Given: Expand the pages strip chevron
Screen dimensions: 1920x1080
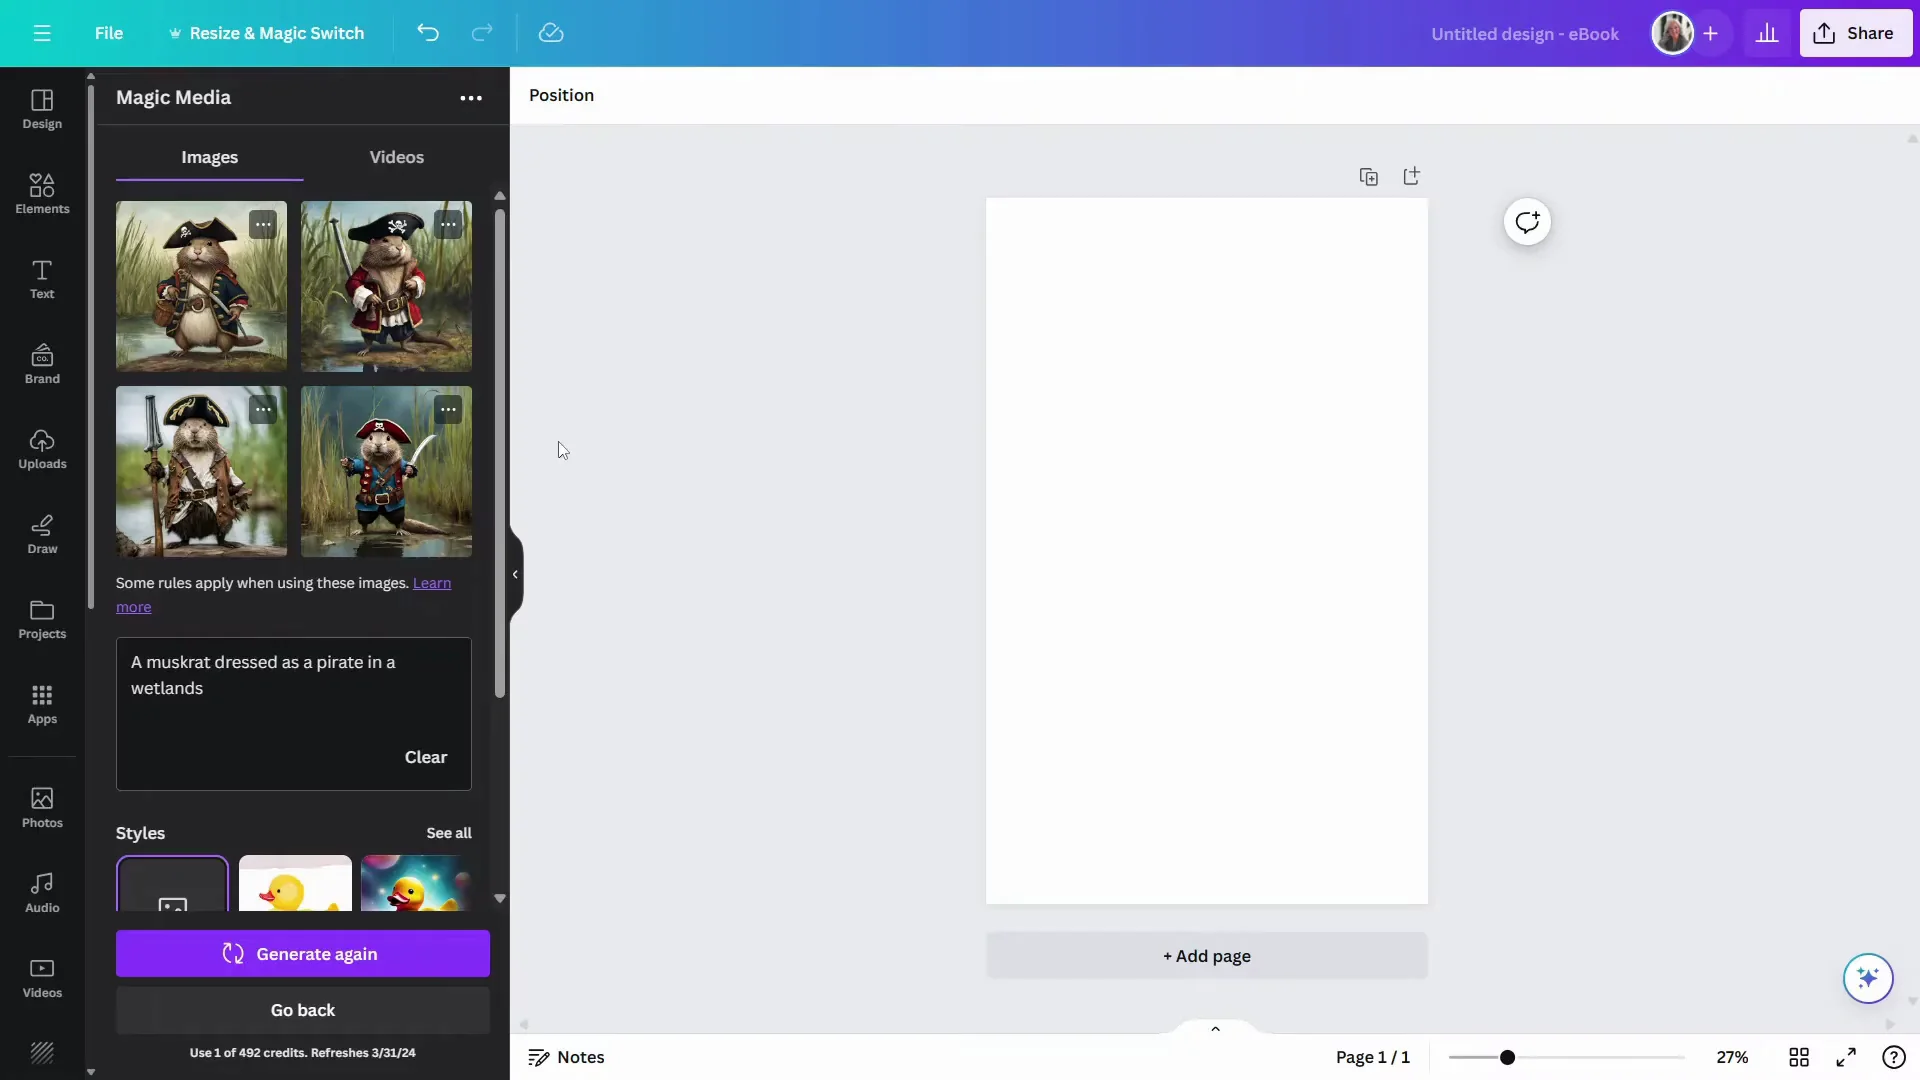Looking at the screenshot, I should click(1215, 1028).
